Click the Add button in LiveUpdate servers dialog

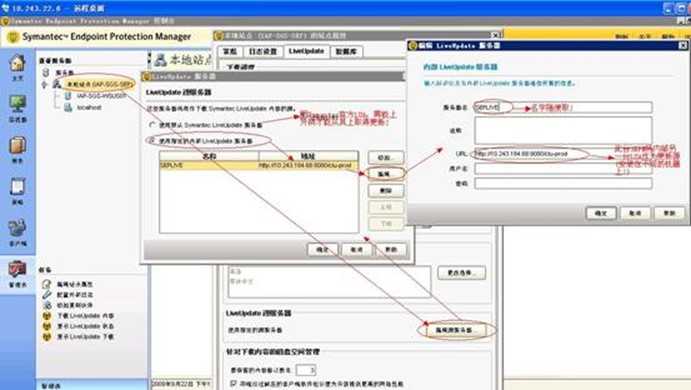(385, 157)
